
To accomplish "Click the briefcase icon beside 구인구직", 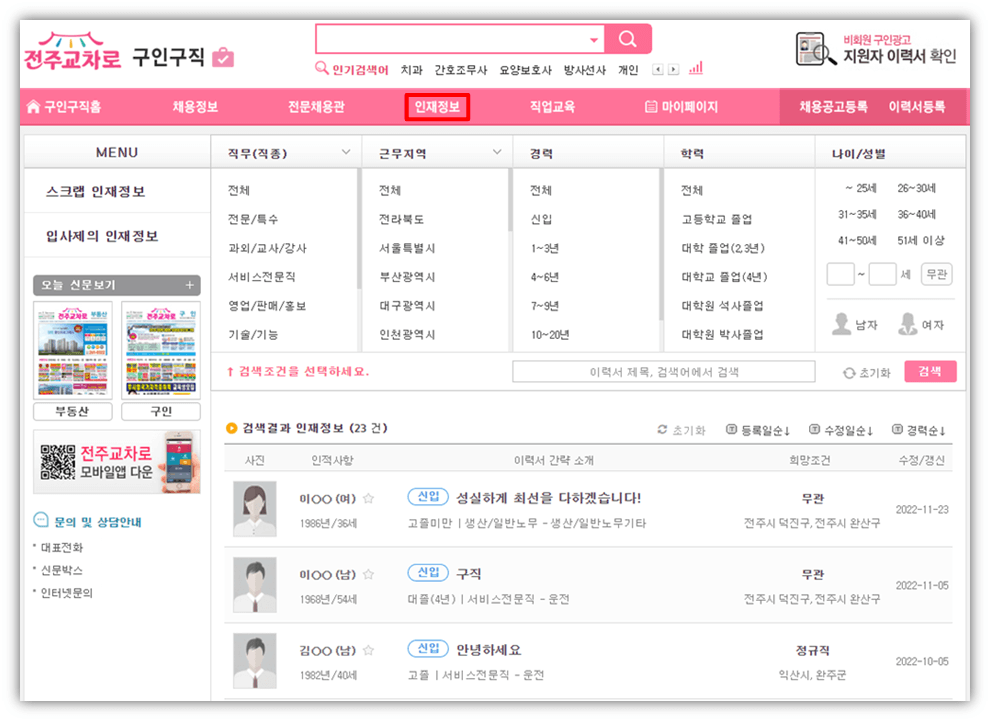I will pos(223,57).
